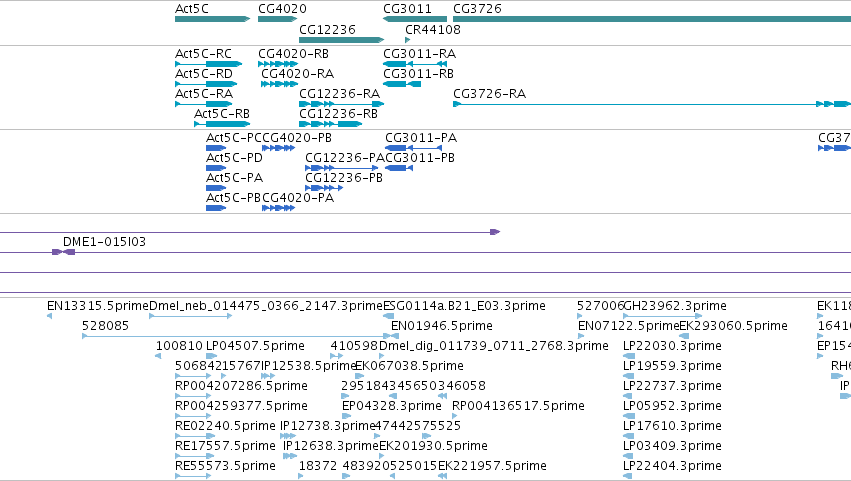The height and width of the screenshot is (481, 851).
Task: Open transcript CG3011-RB label
Action: coord(418,74)
